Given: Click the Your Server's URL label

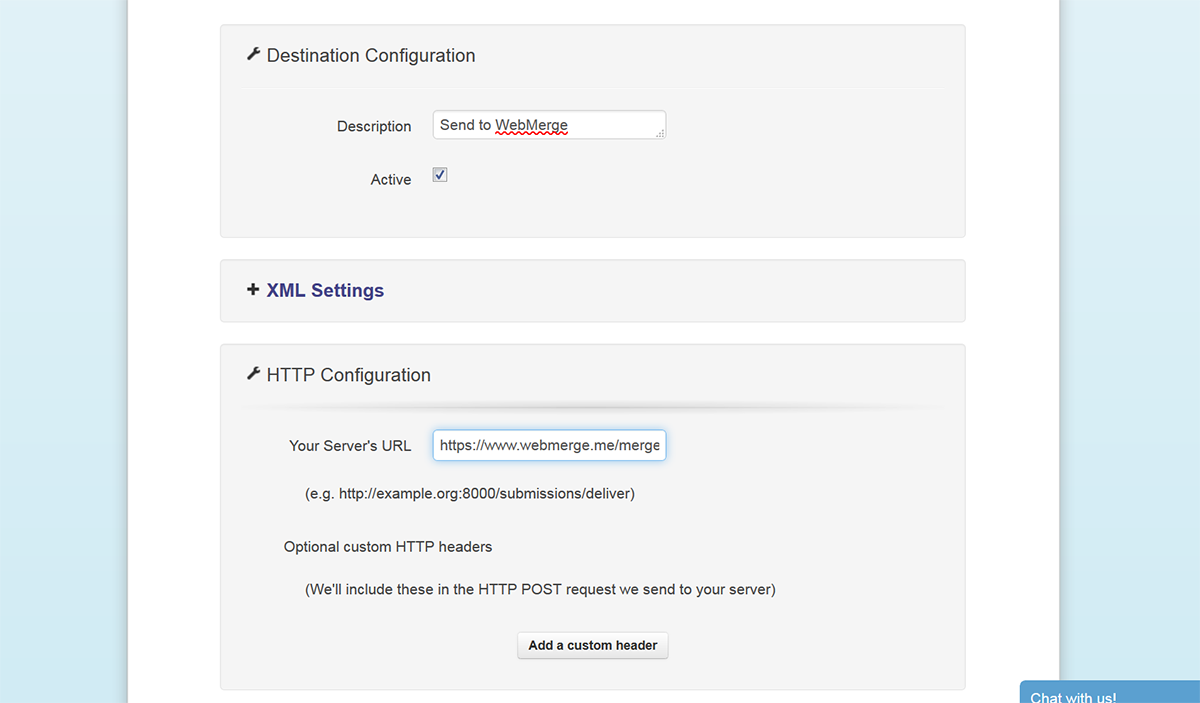Looking at the screenshot, I should [x=350, y=446].
